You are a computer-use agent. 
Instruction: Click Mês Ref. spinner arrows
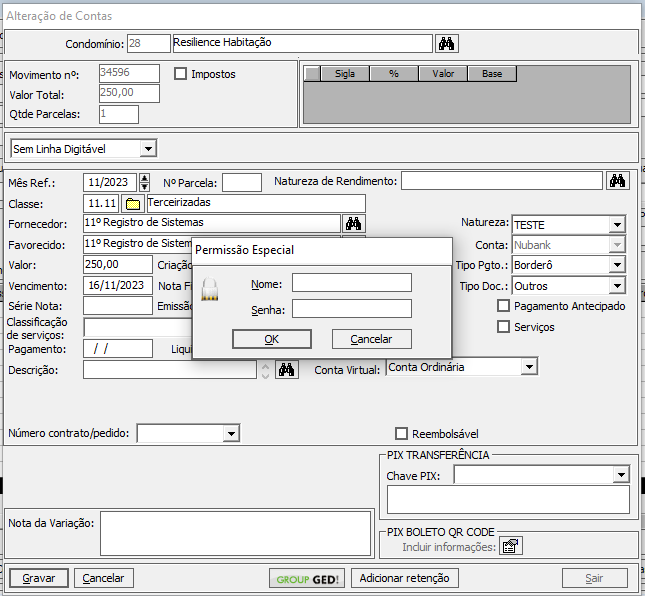click(144, 182)
